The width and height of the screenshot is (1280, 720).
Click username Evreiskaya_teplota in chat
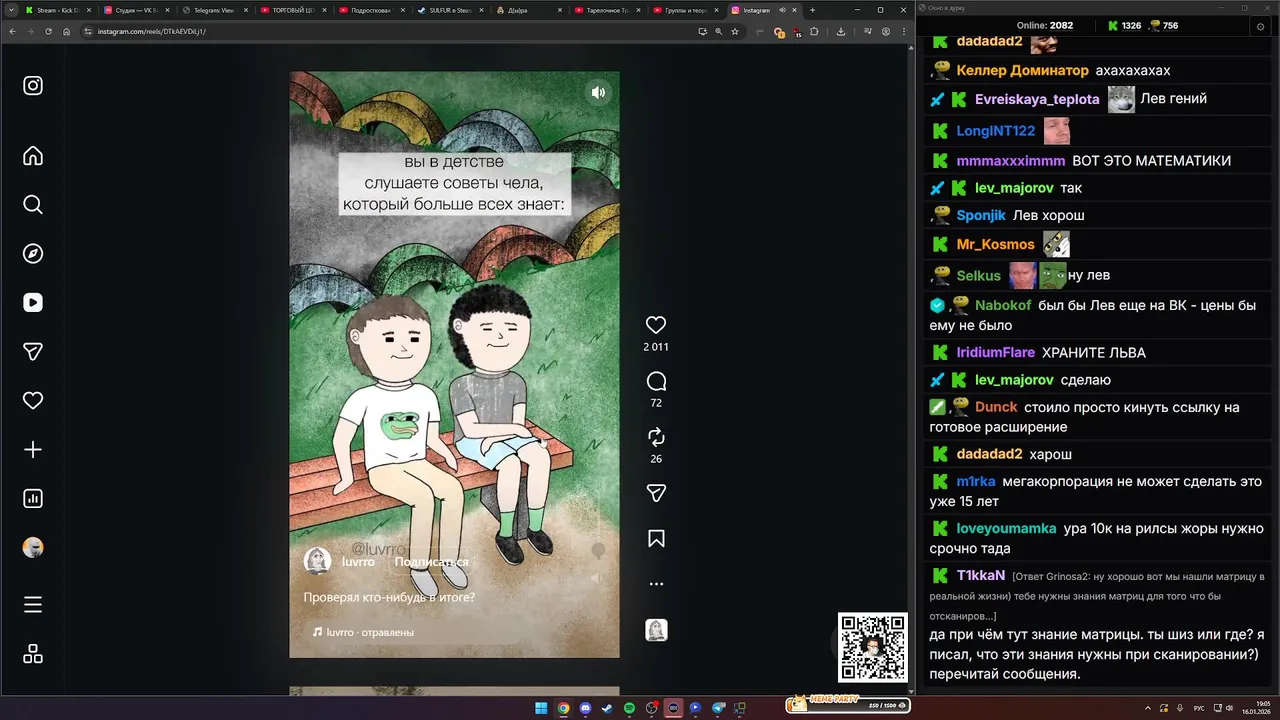[x=1037, y=99]
